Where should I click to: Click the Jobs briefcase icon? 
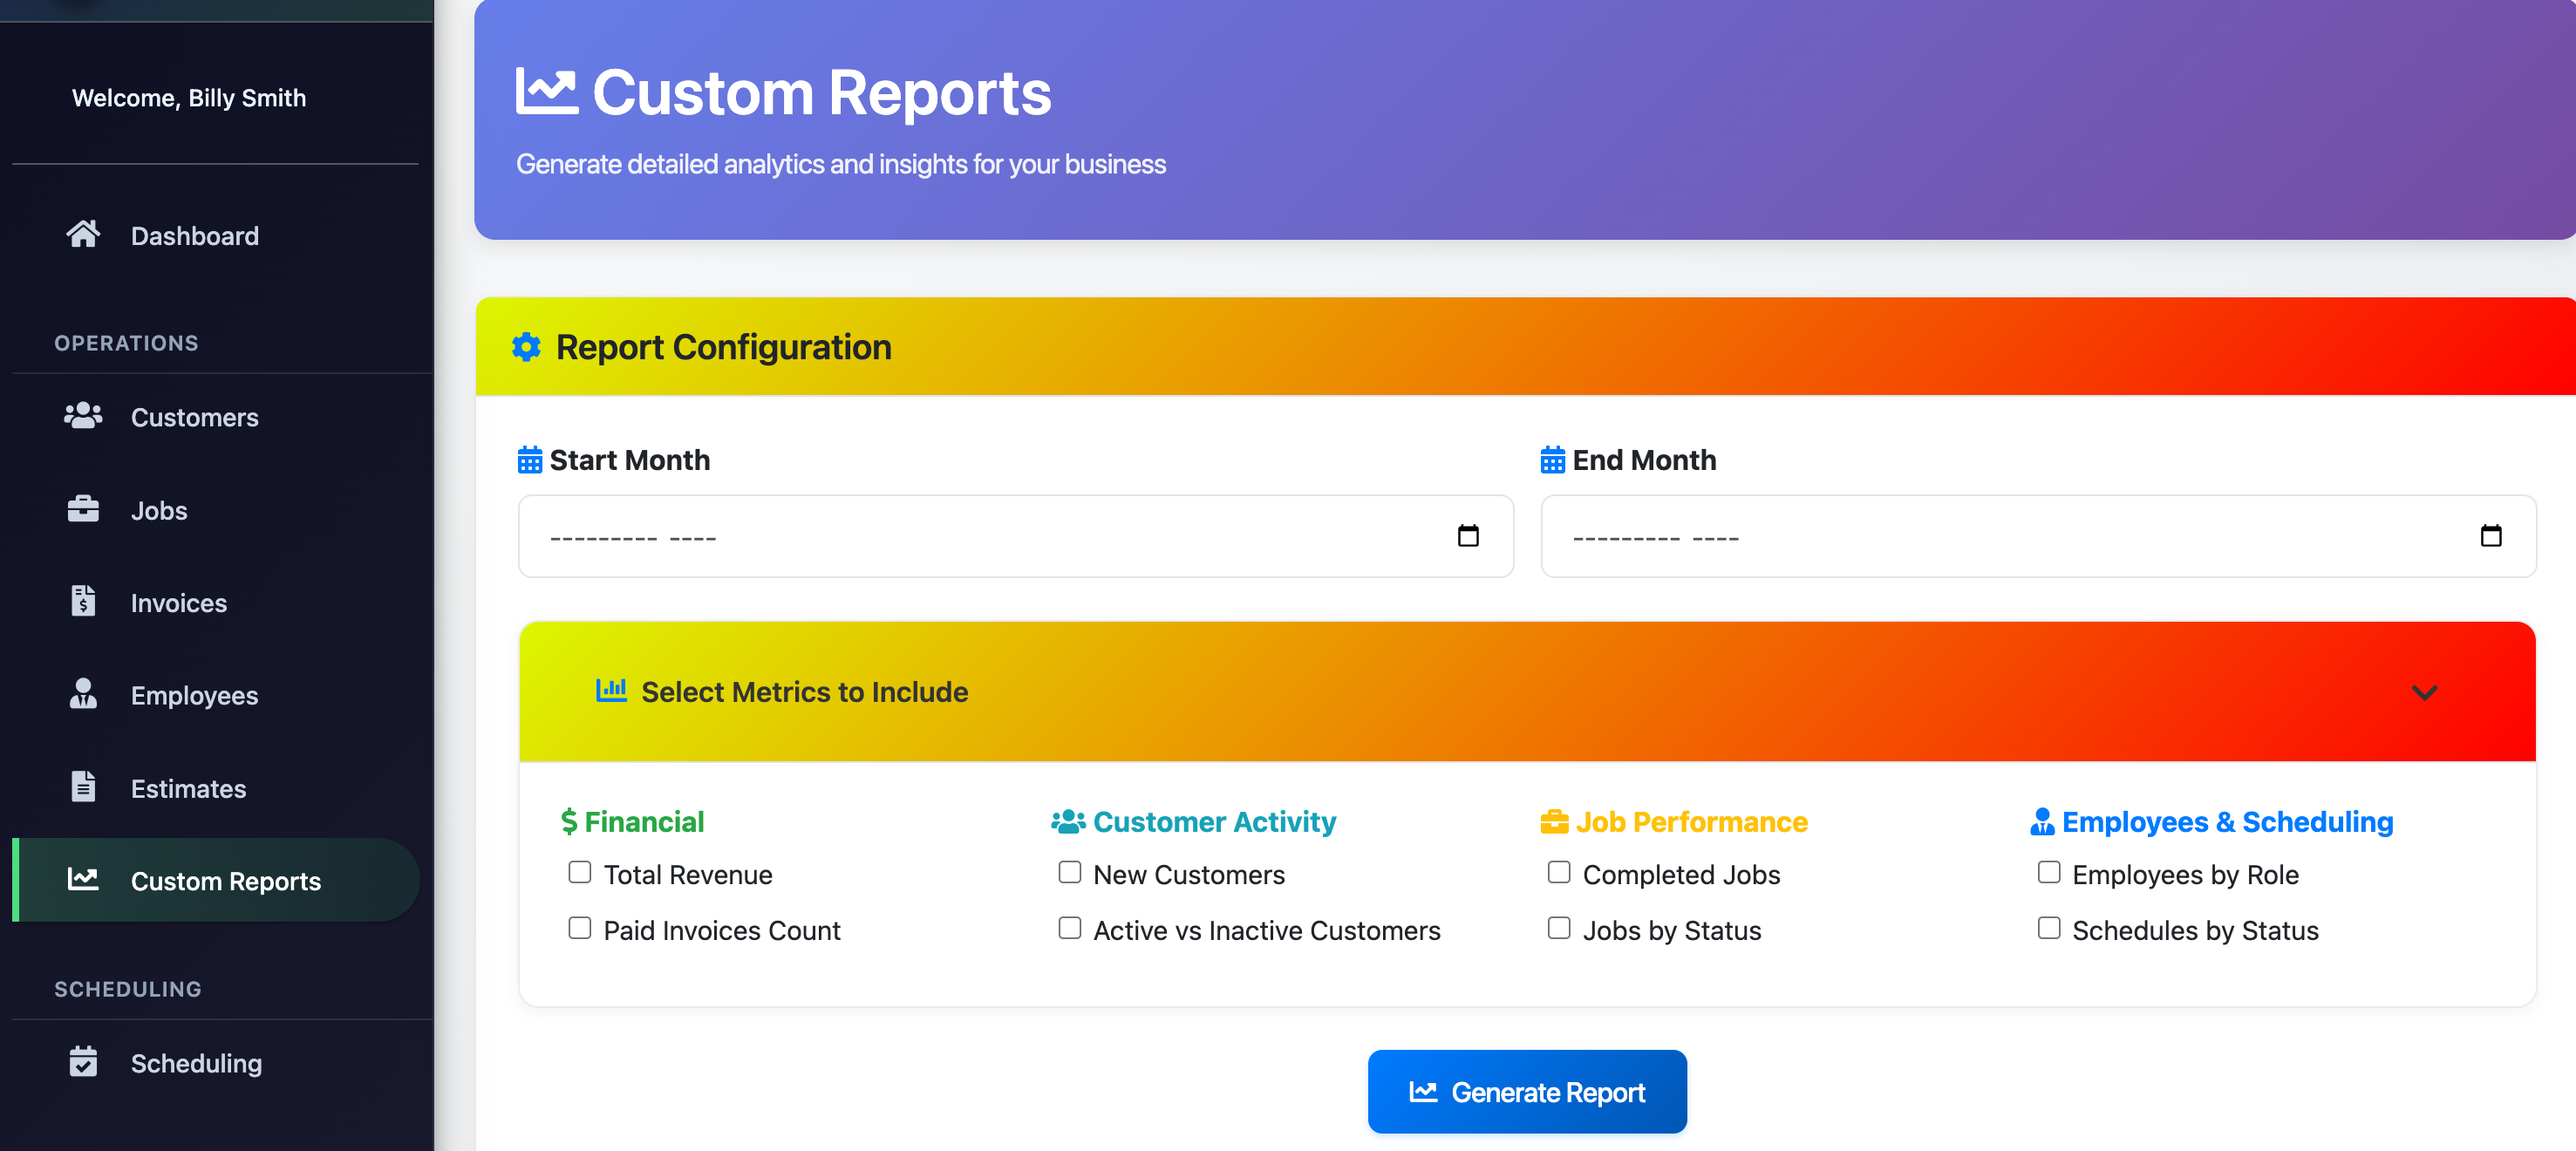click(84, 509)
